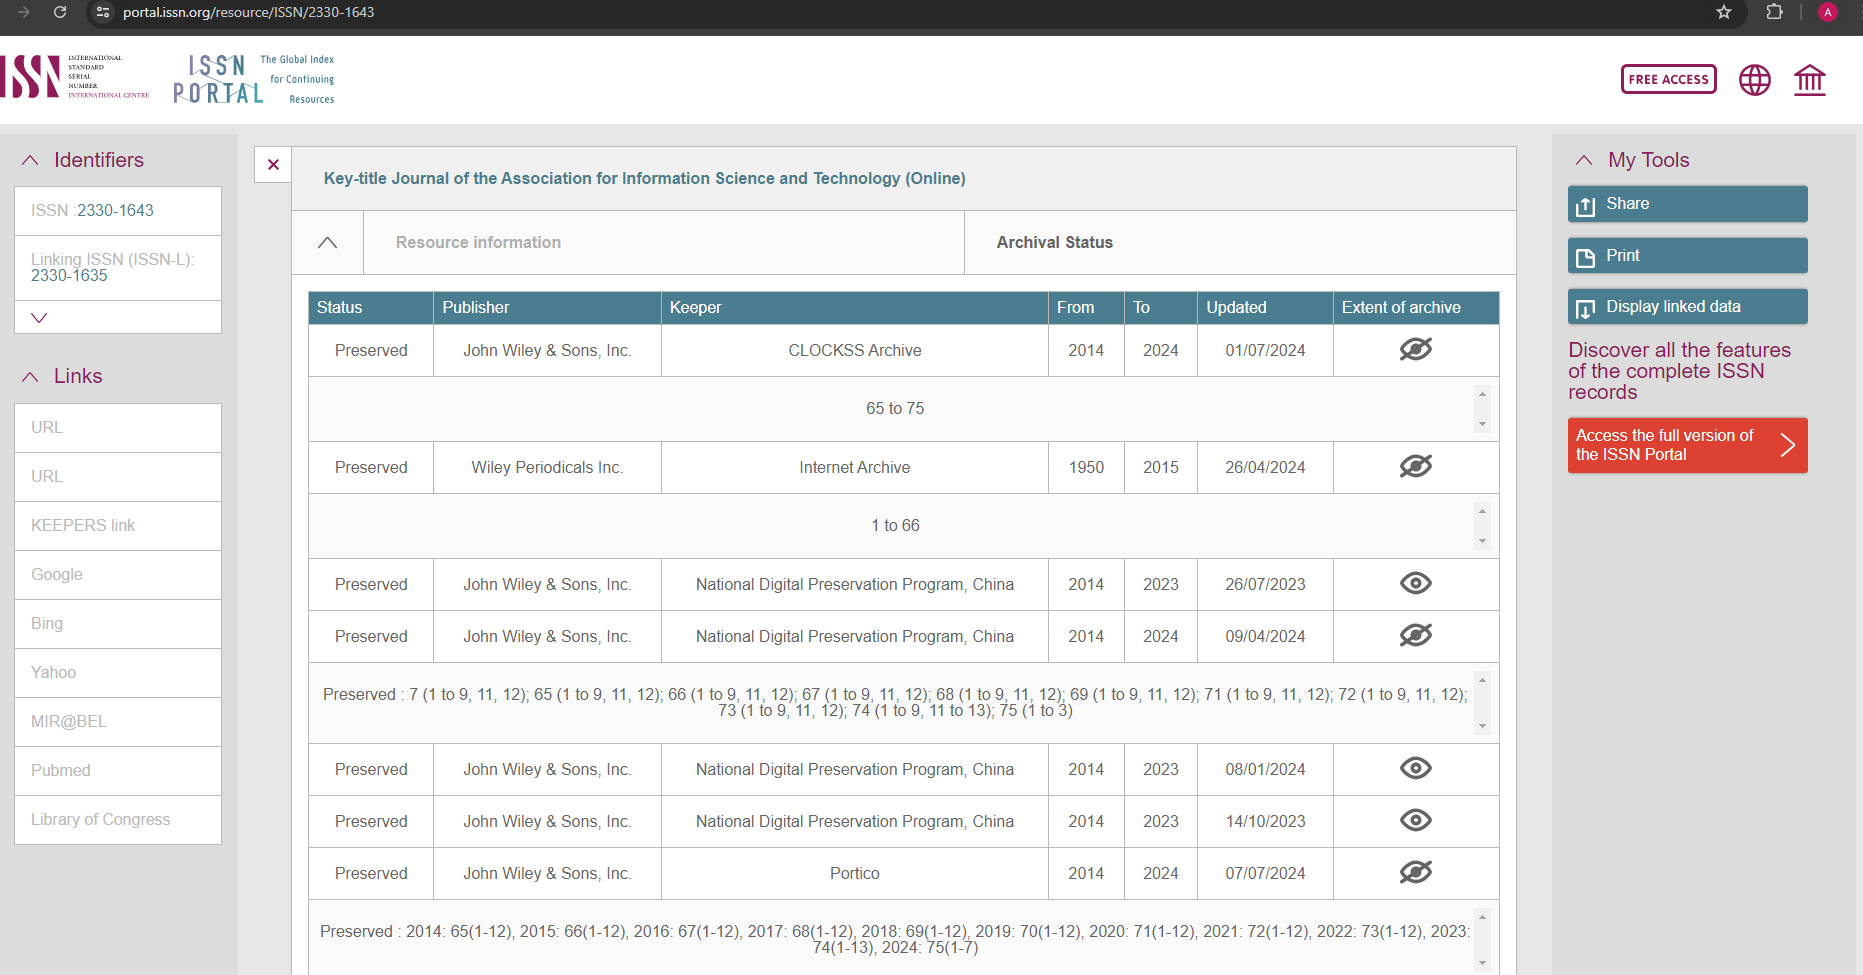The width and height of the screenshot is (1863, 975).
Task: Show extent of archive for CLOCKSS row
Action: point(1415,349)
